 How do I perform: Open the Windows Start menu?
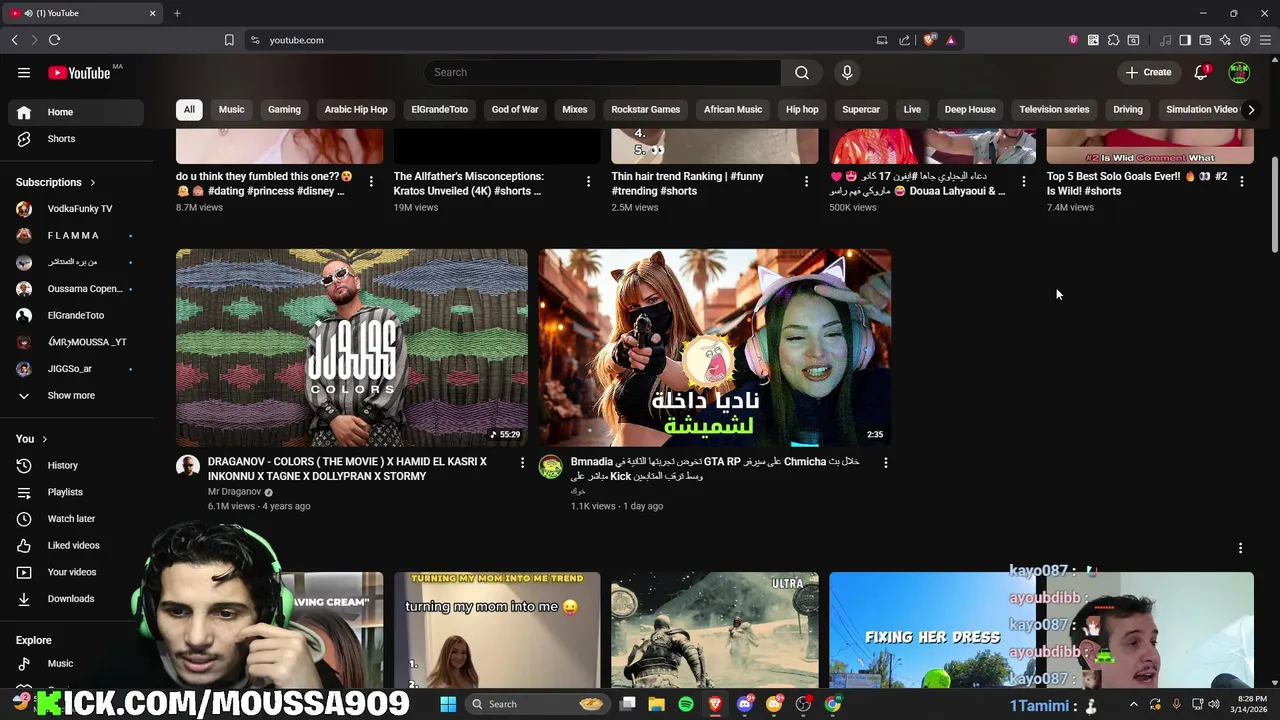coord(448,704)
